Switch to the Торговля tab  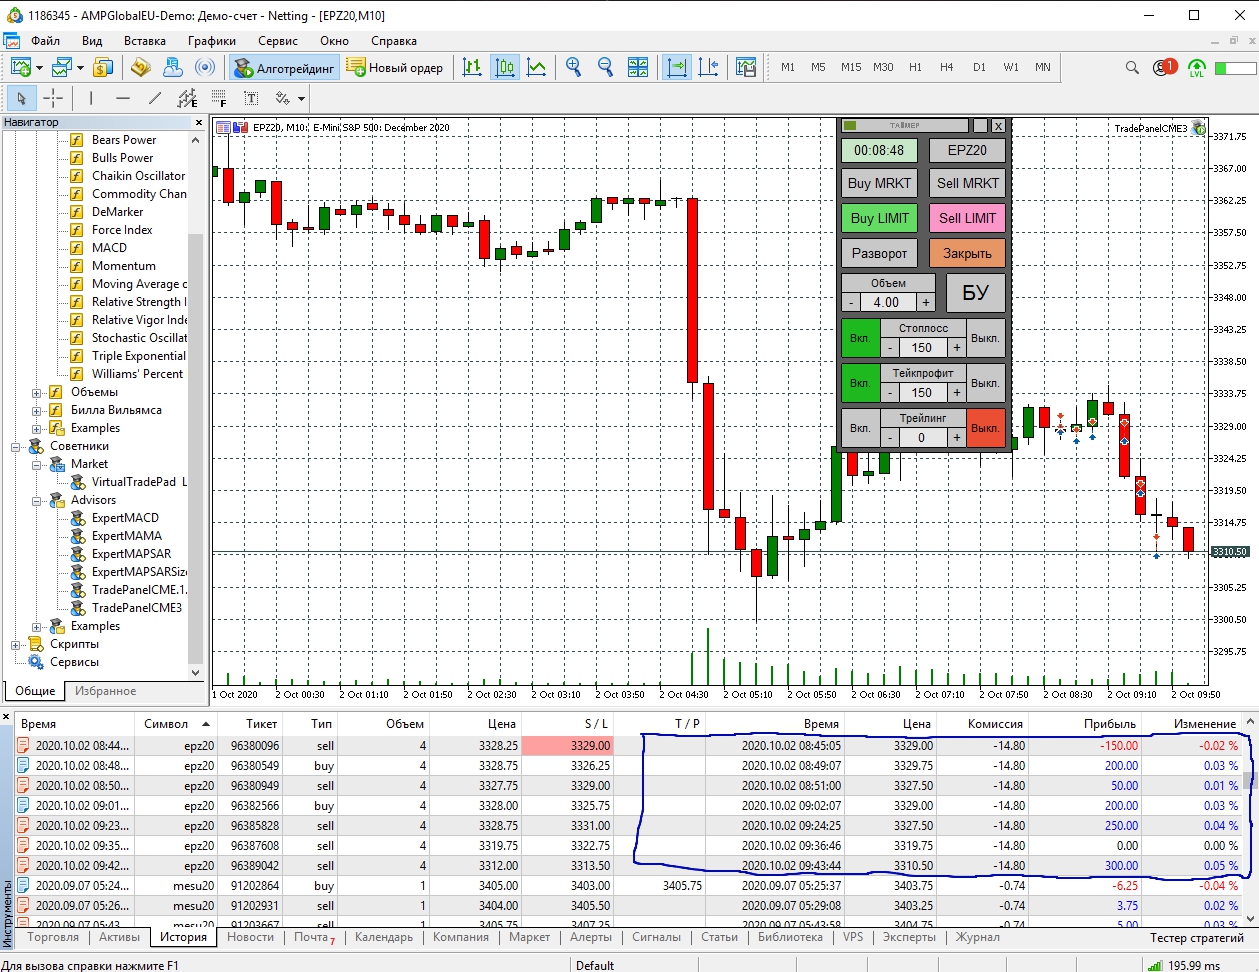point(53,937)
